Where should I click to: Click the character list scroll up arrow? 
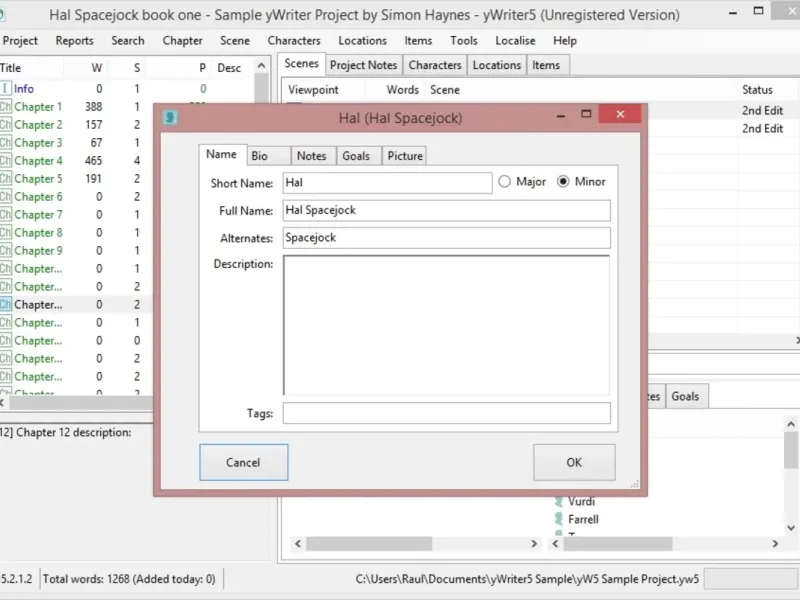pyautogui.click(x=791, y=424)
